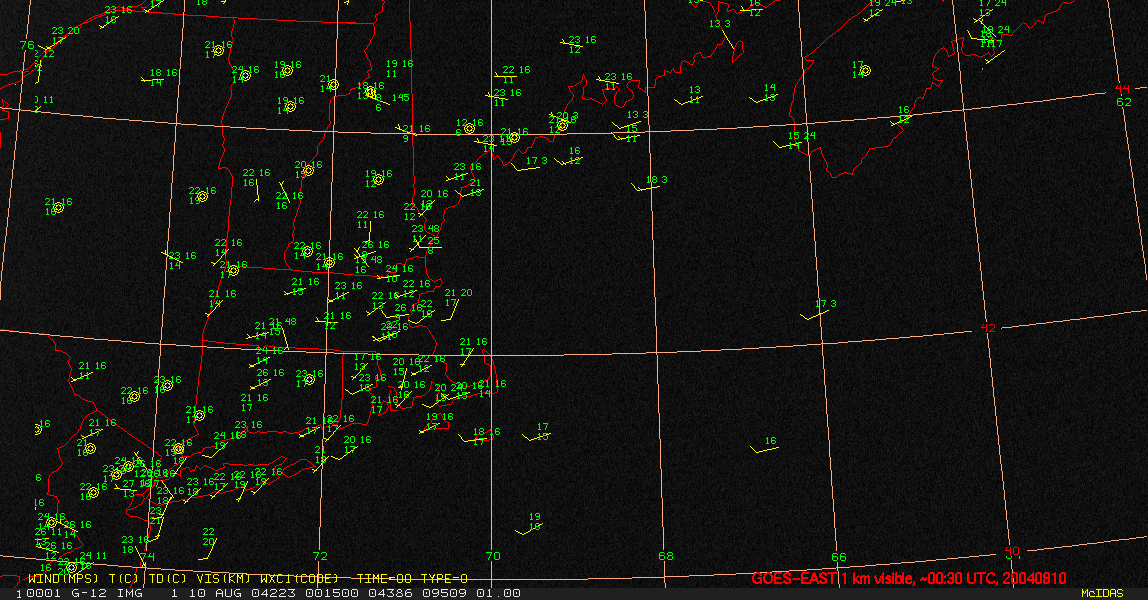
Task: Click the TIME=00 legend text
Action: point(383,579)
